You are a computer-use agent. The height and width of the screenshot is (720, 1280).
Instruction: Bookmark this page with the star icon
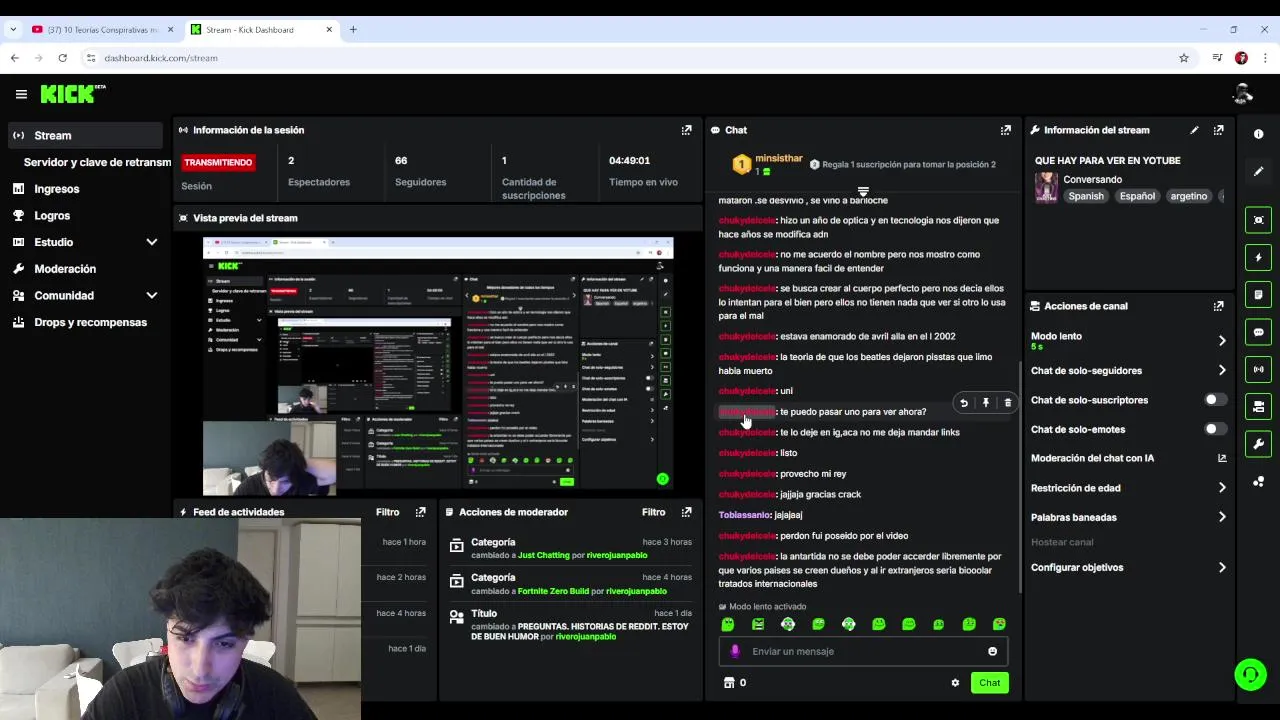click(1184, 58)
